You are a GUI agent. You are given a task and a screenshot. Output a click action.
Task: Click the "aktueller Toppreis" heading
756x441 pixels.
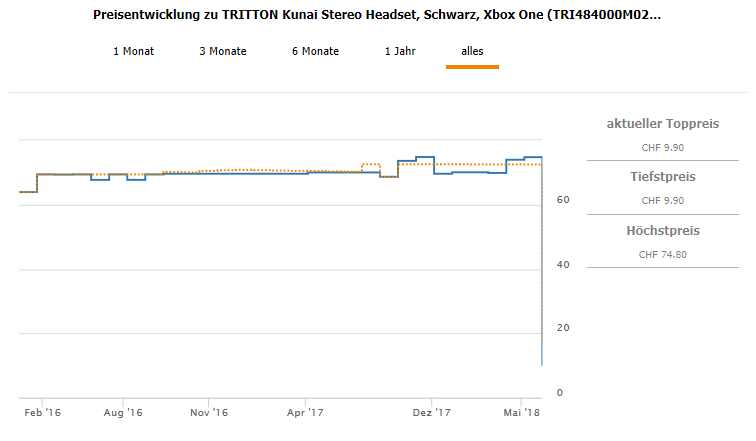pyautogui.click(x=662, y=124)
